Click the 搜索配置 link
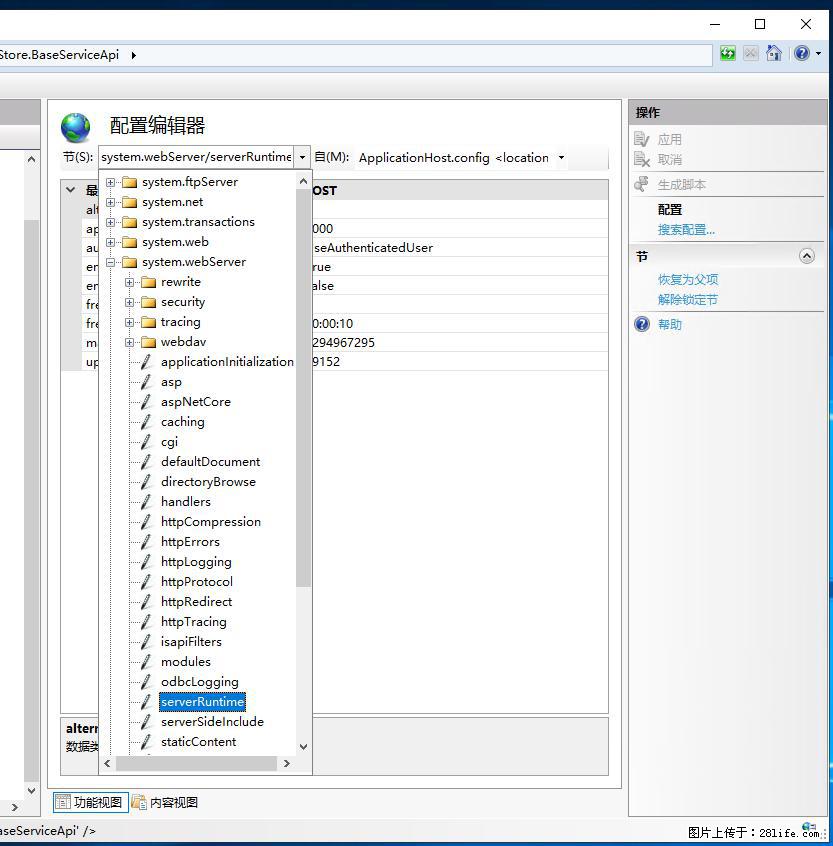This screenshot has height=846, width=833. click(x=686, y=230)
